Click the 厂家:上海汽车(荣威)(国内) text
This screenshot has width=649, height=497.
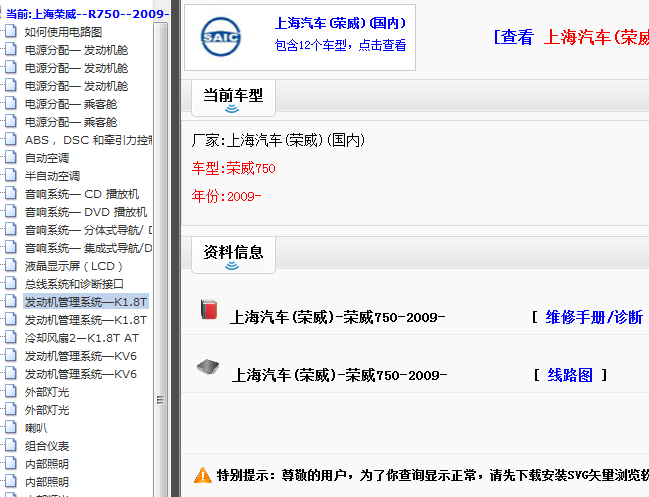(x=278, y=140)
